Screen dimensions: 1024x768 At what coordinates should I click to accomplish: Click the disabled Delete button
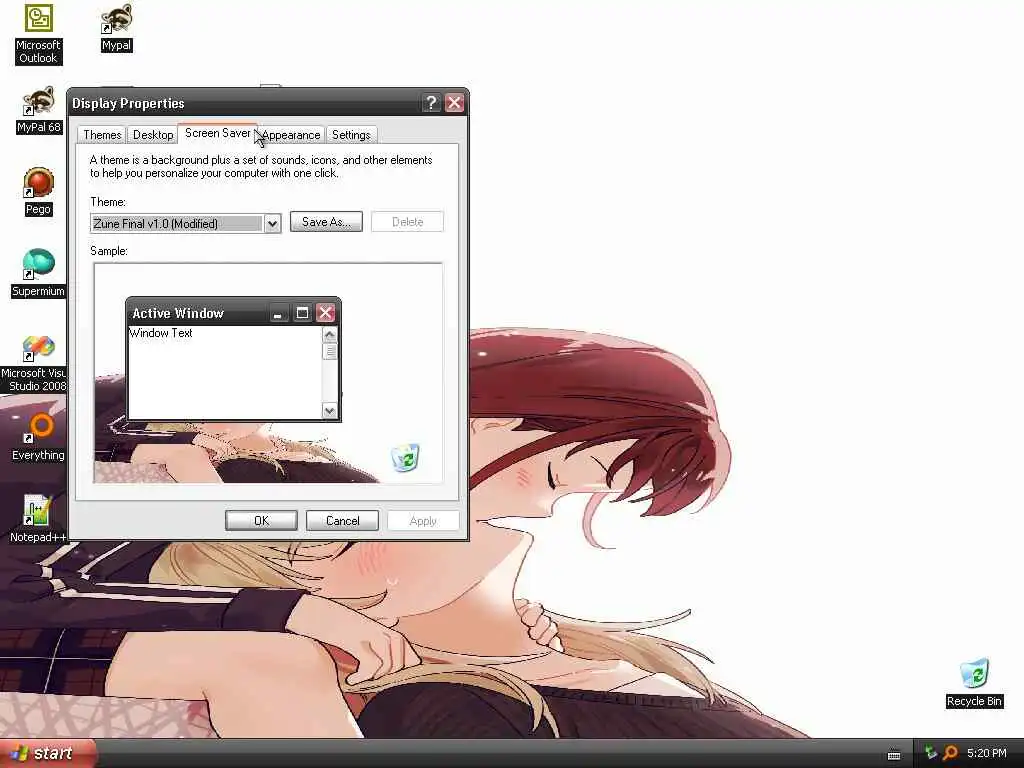(408, 221)
